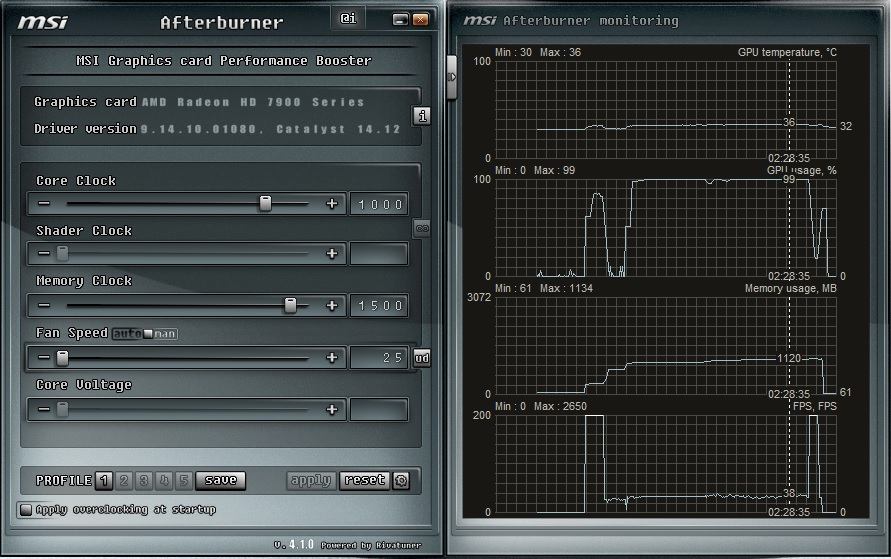Click Core Clock value field 1000
Screen dimensions: 891x559
[379, 204]
